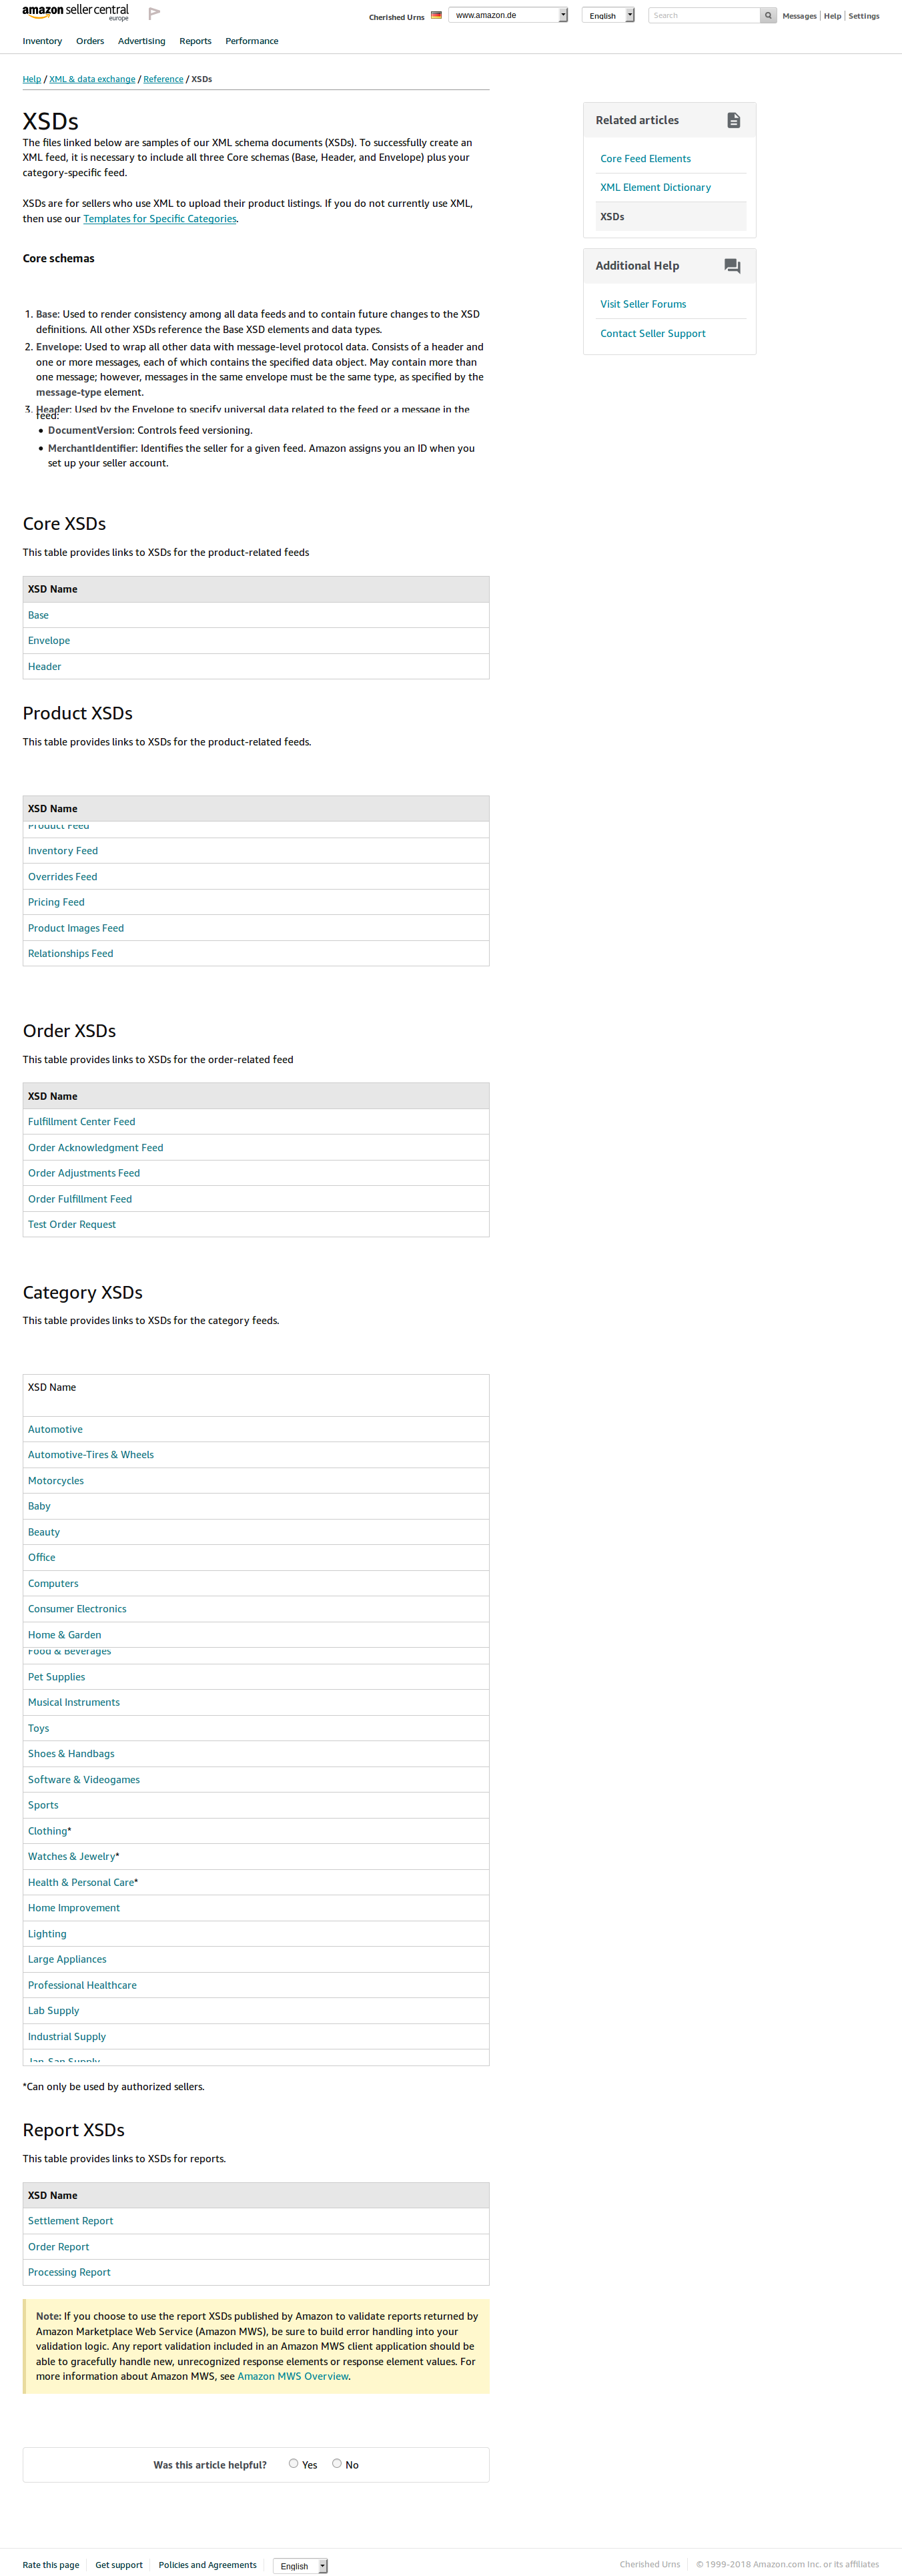Select Yes for article helpful
The image size is (902, 2576).
(x=293, y=2463)
